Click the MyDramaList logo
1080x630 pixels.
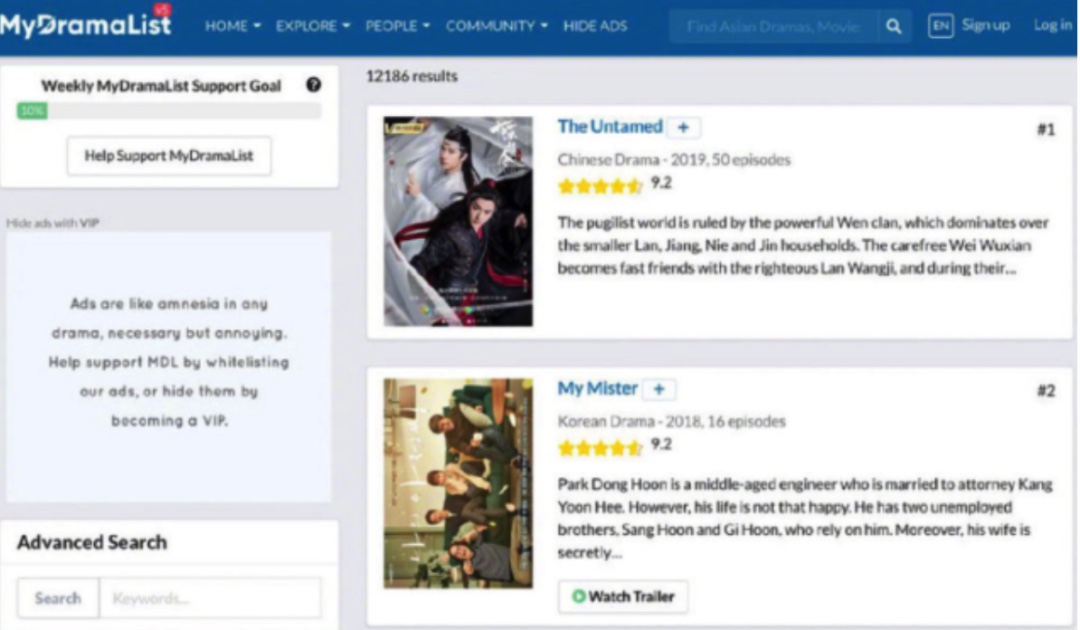pyautogui.click(x=86, y=24)
